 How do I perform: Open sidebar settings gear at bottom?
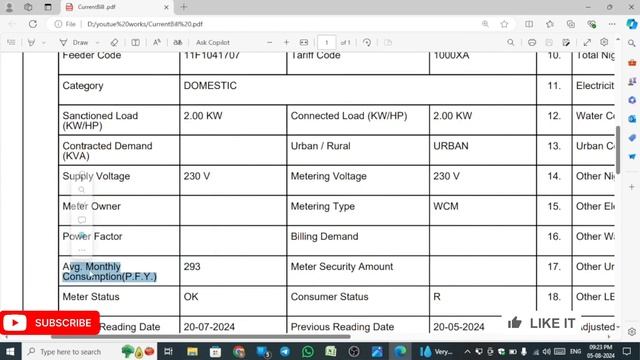coord(632,331)
